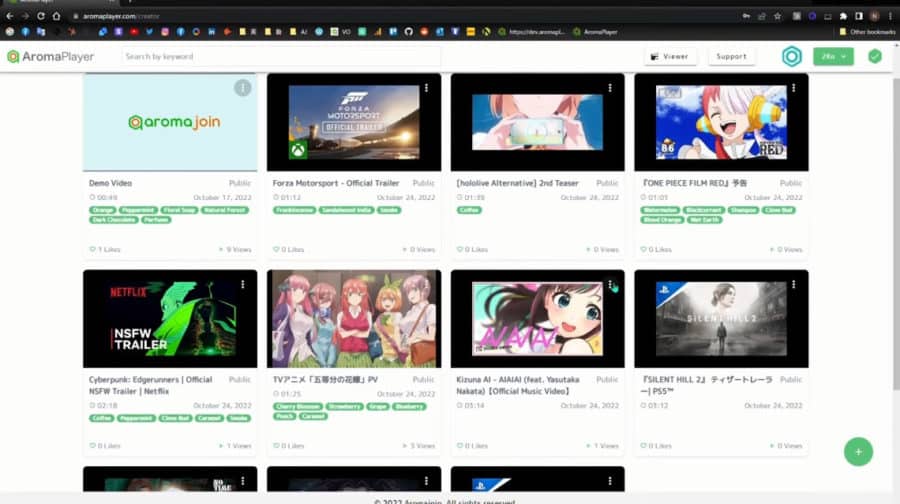
Task: Like the hololive Alternative teaser heart icon
Action: (x=460, y=249)
